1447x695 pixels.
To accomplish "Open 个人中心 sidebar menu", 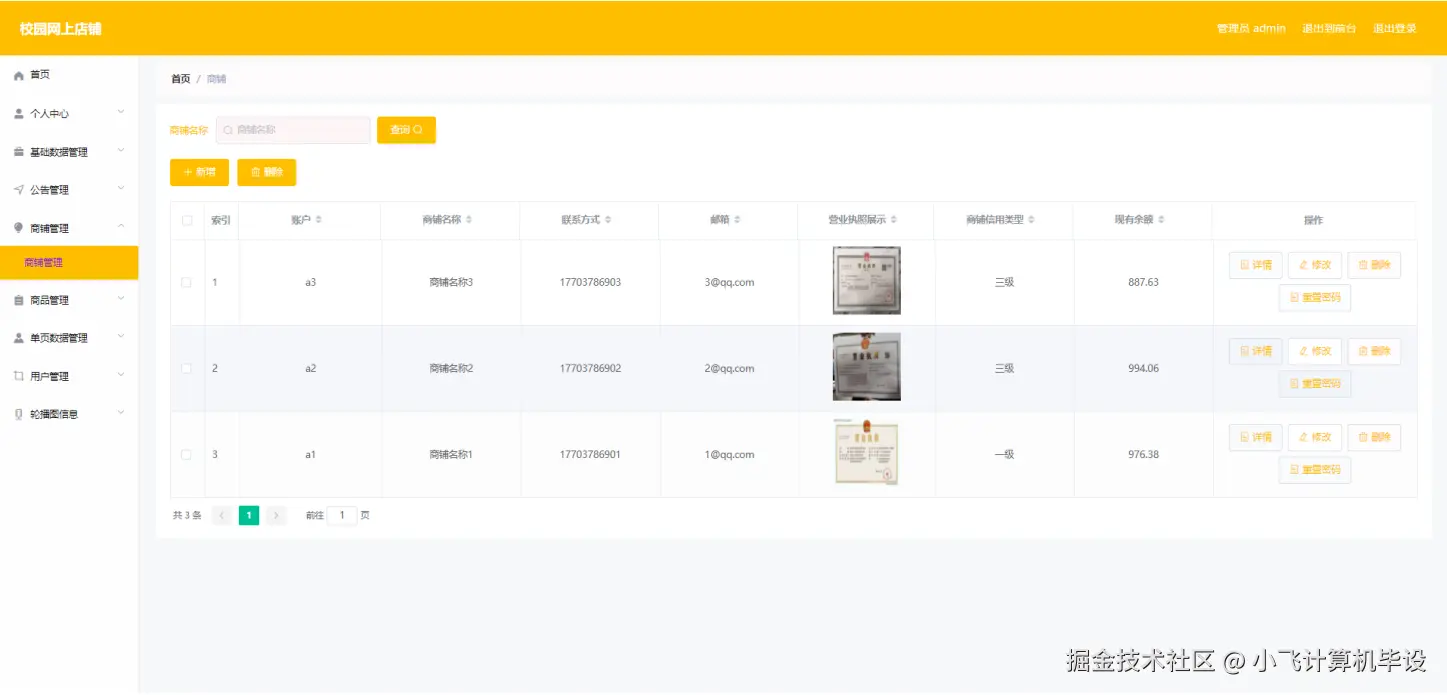I will point(69,114).
